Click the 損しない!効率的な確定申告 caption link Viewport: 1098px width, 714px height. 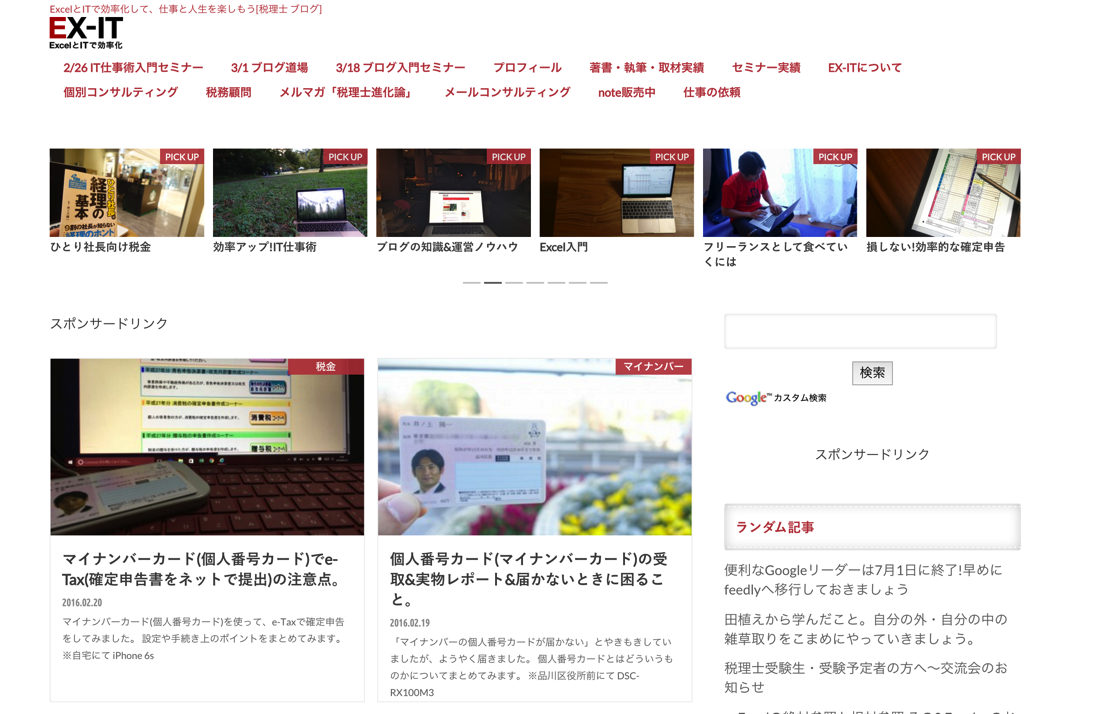[936, 247]
